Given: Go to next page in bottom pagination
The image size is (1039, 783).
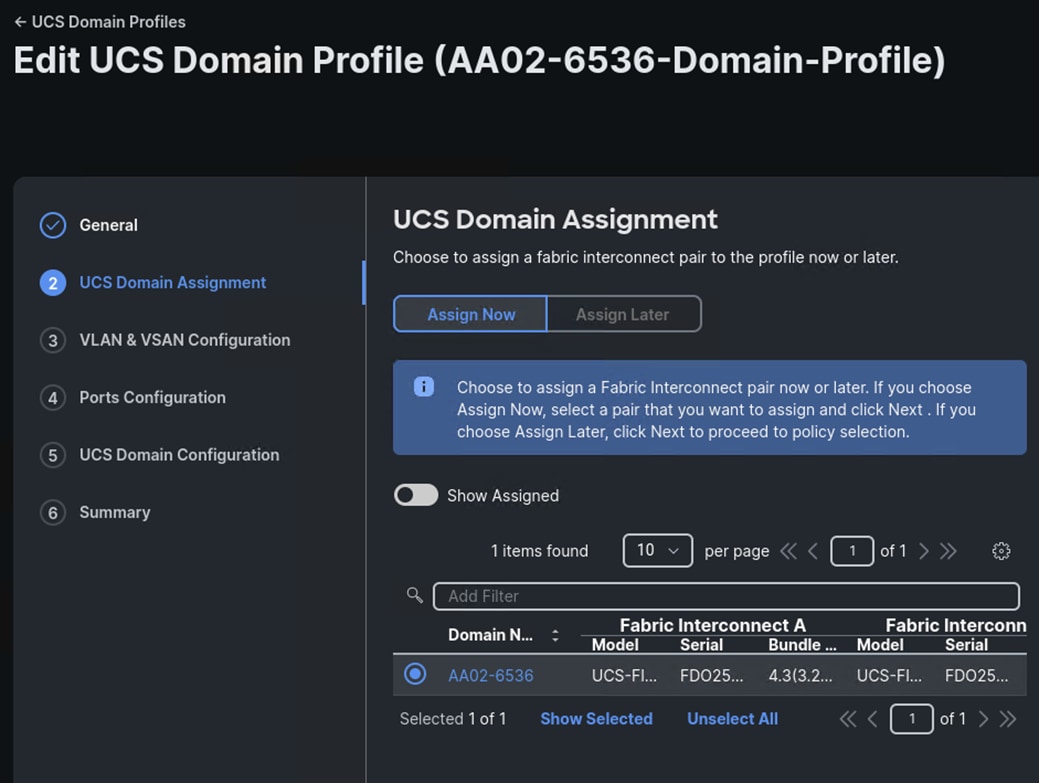Looking at the screenshot, I should point(983,719).
